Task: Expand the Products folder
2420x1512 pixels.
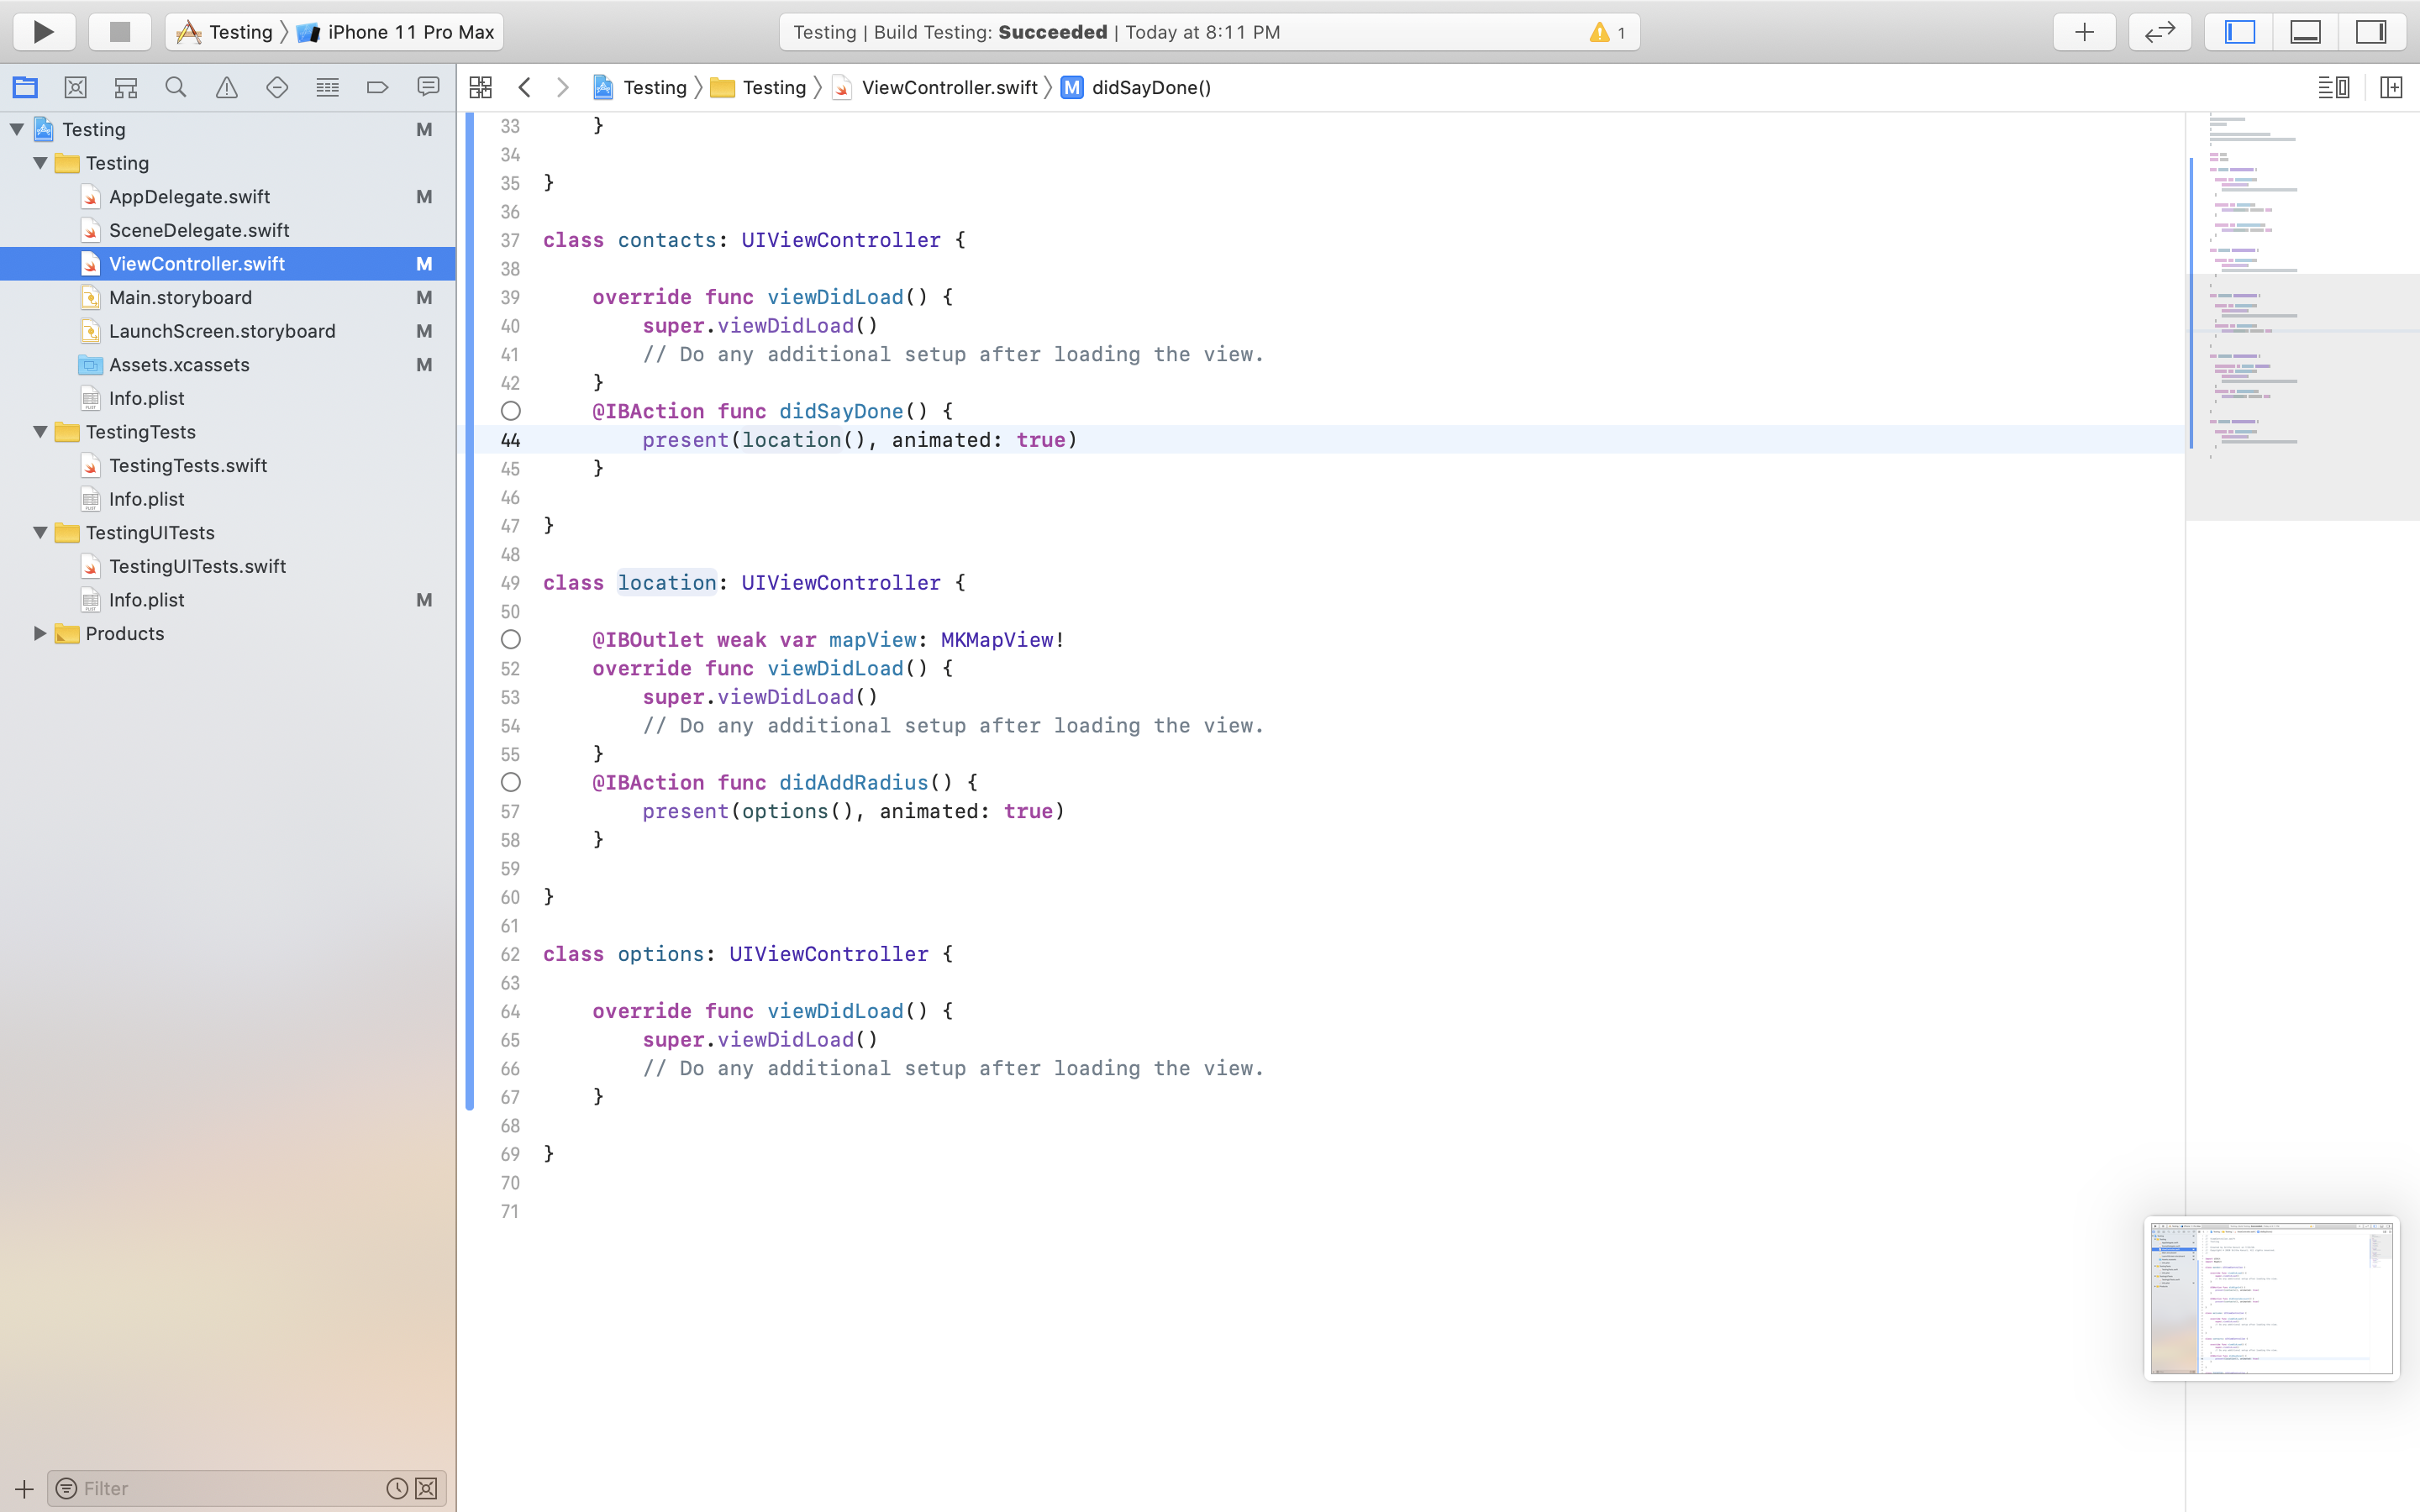Action: point(40,633)
